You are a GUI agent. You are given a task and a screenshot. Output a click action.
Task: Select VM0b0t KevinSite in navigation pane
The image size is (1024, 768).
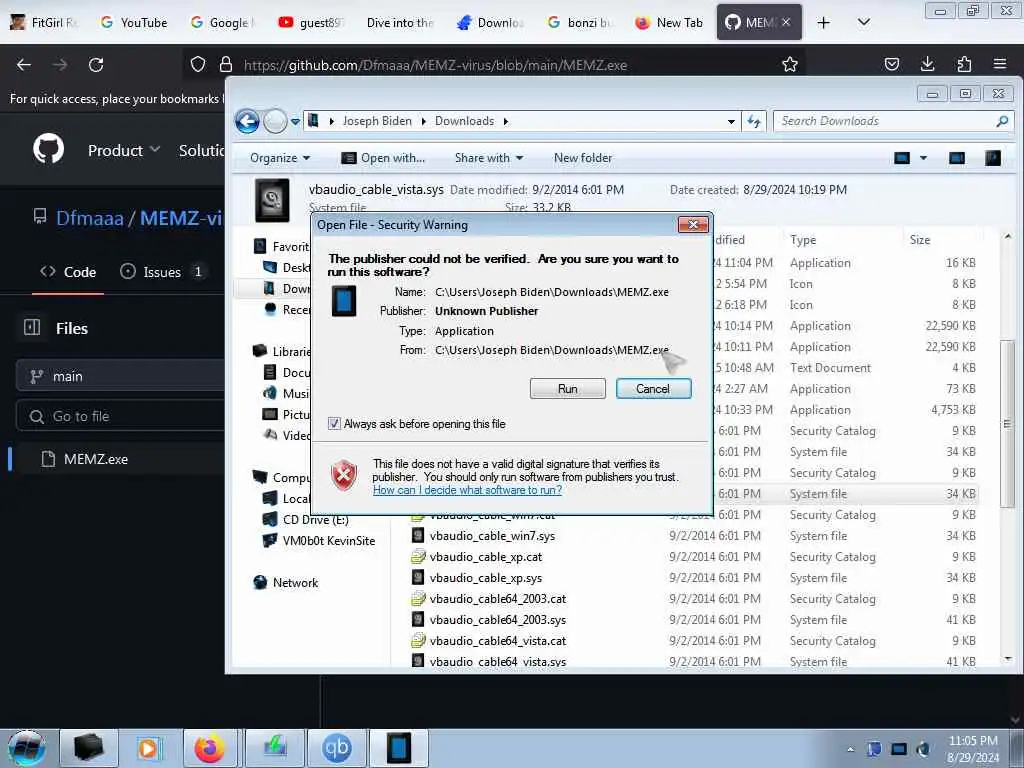click(319, 541)
